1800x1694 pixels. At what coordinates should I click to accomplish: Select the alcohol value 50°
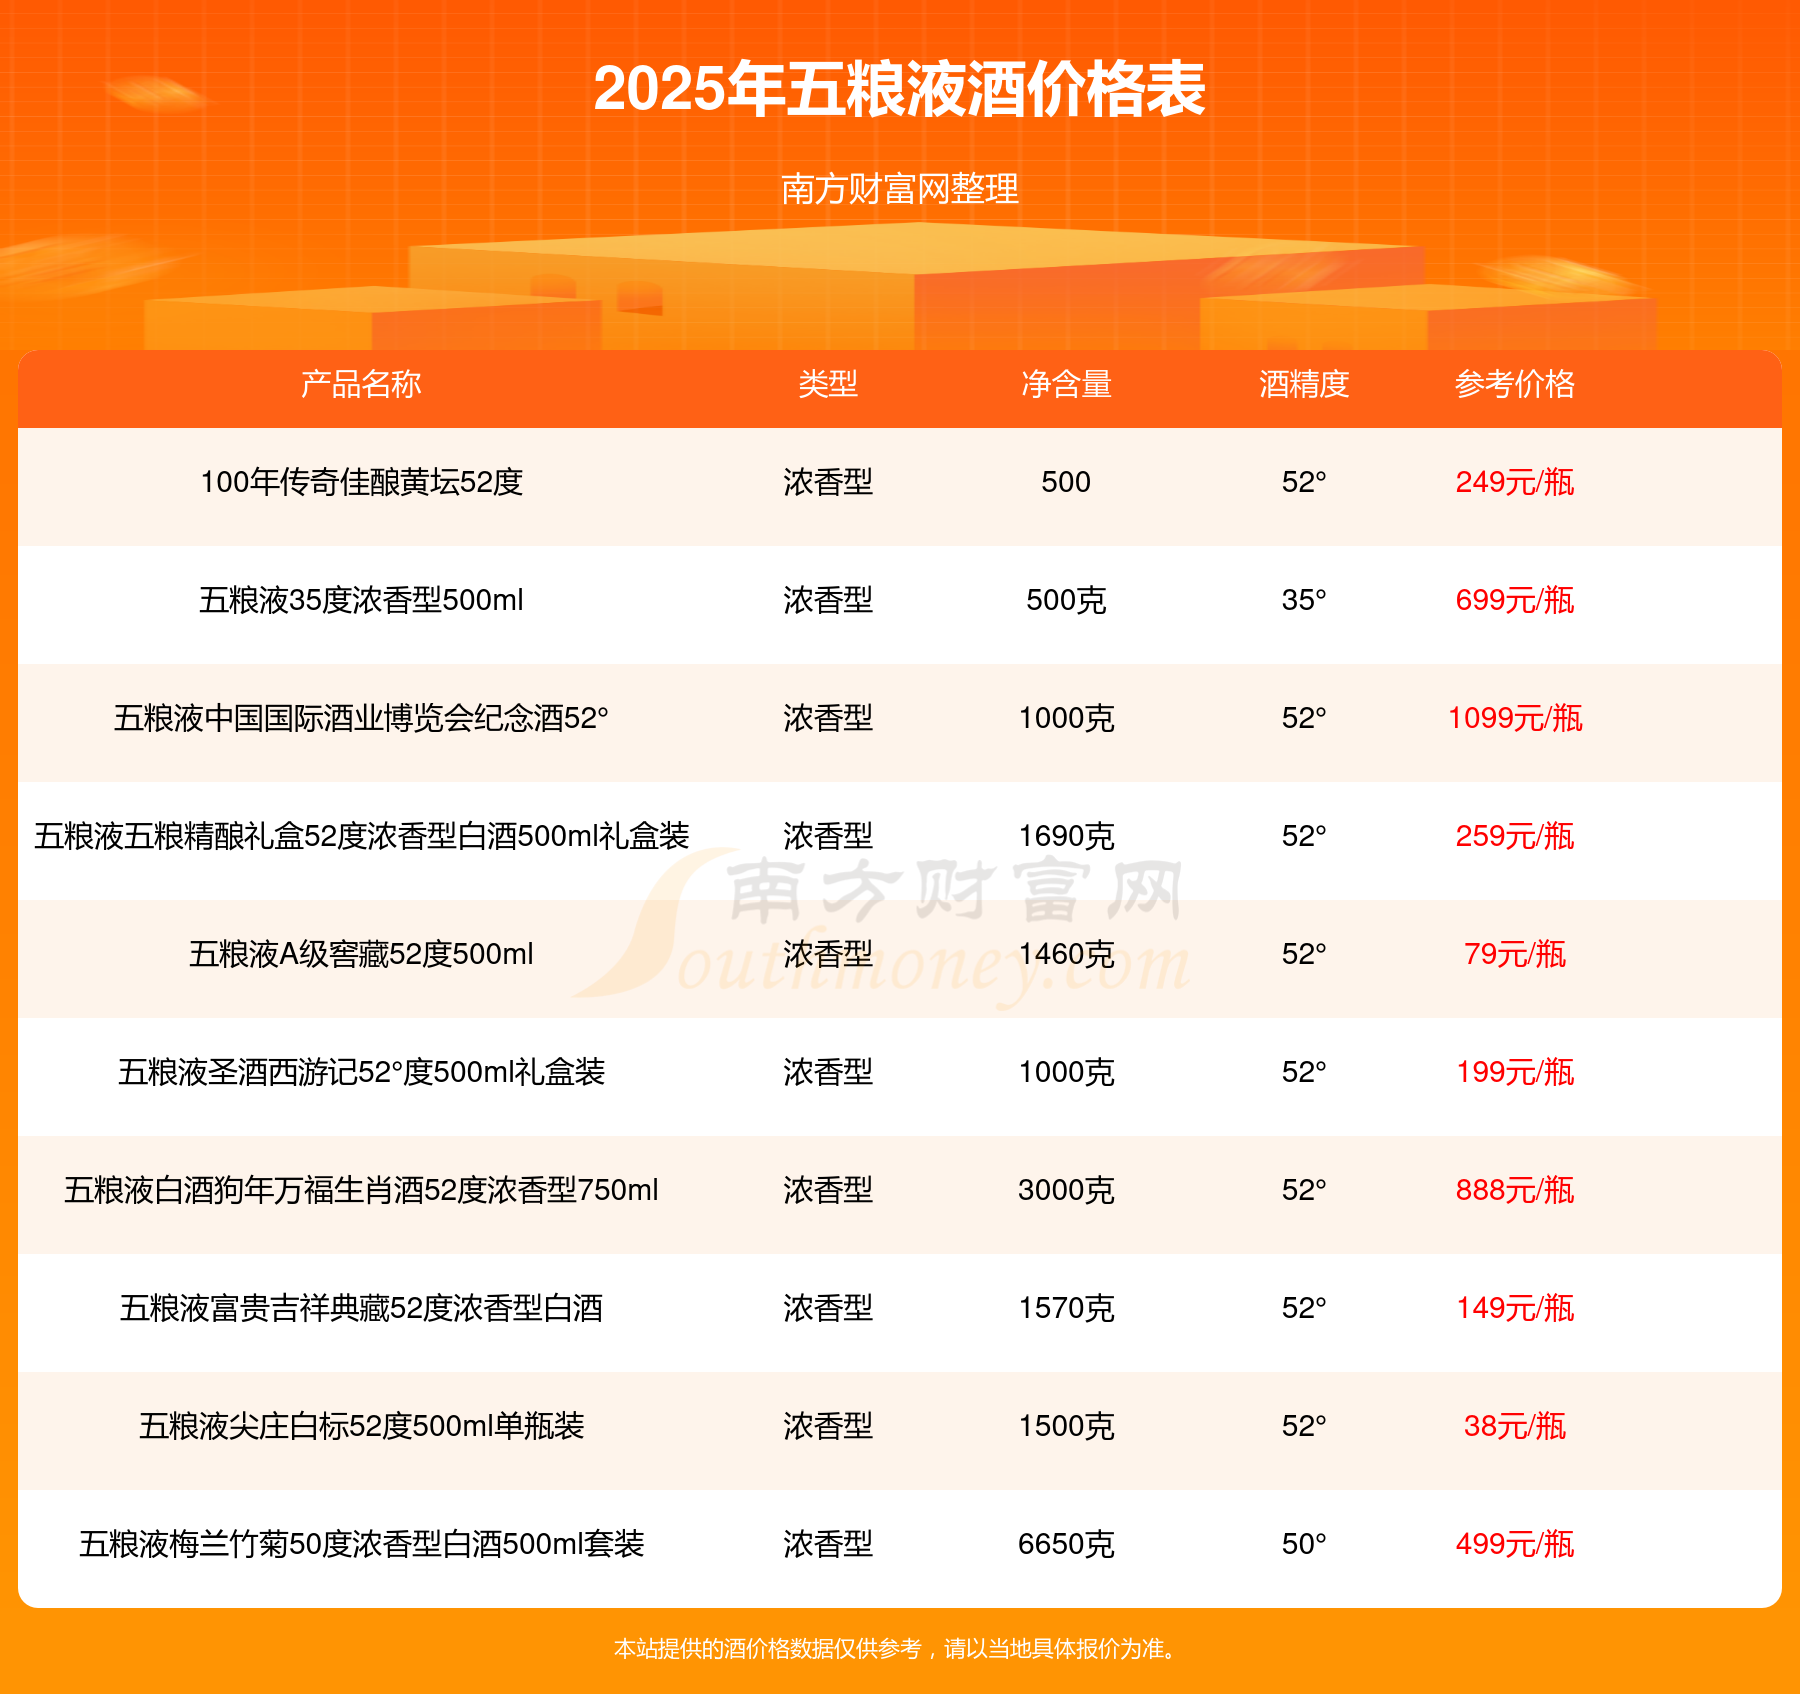click(1304, 1544)
